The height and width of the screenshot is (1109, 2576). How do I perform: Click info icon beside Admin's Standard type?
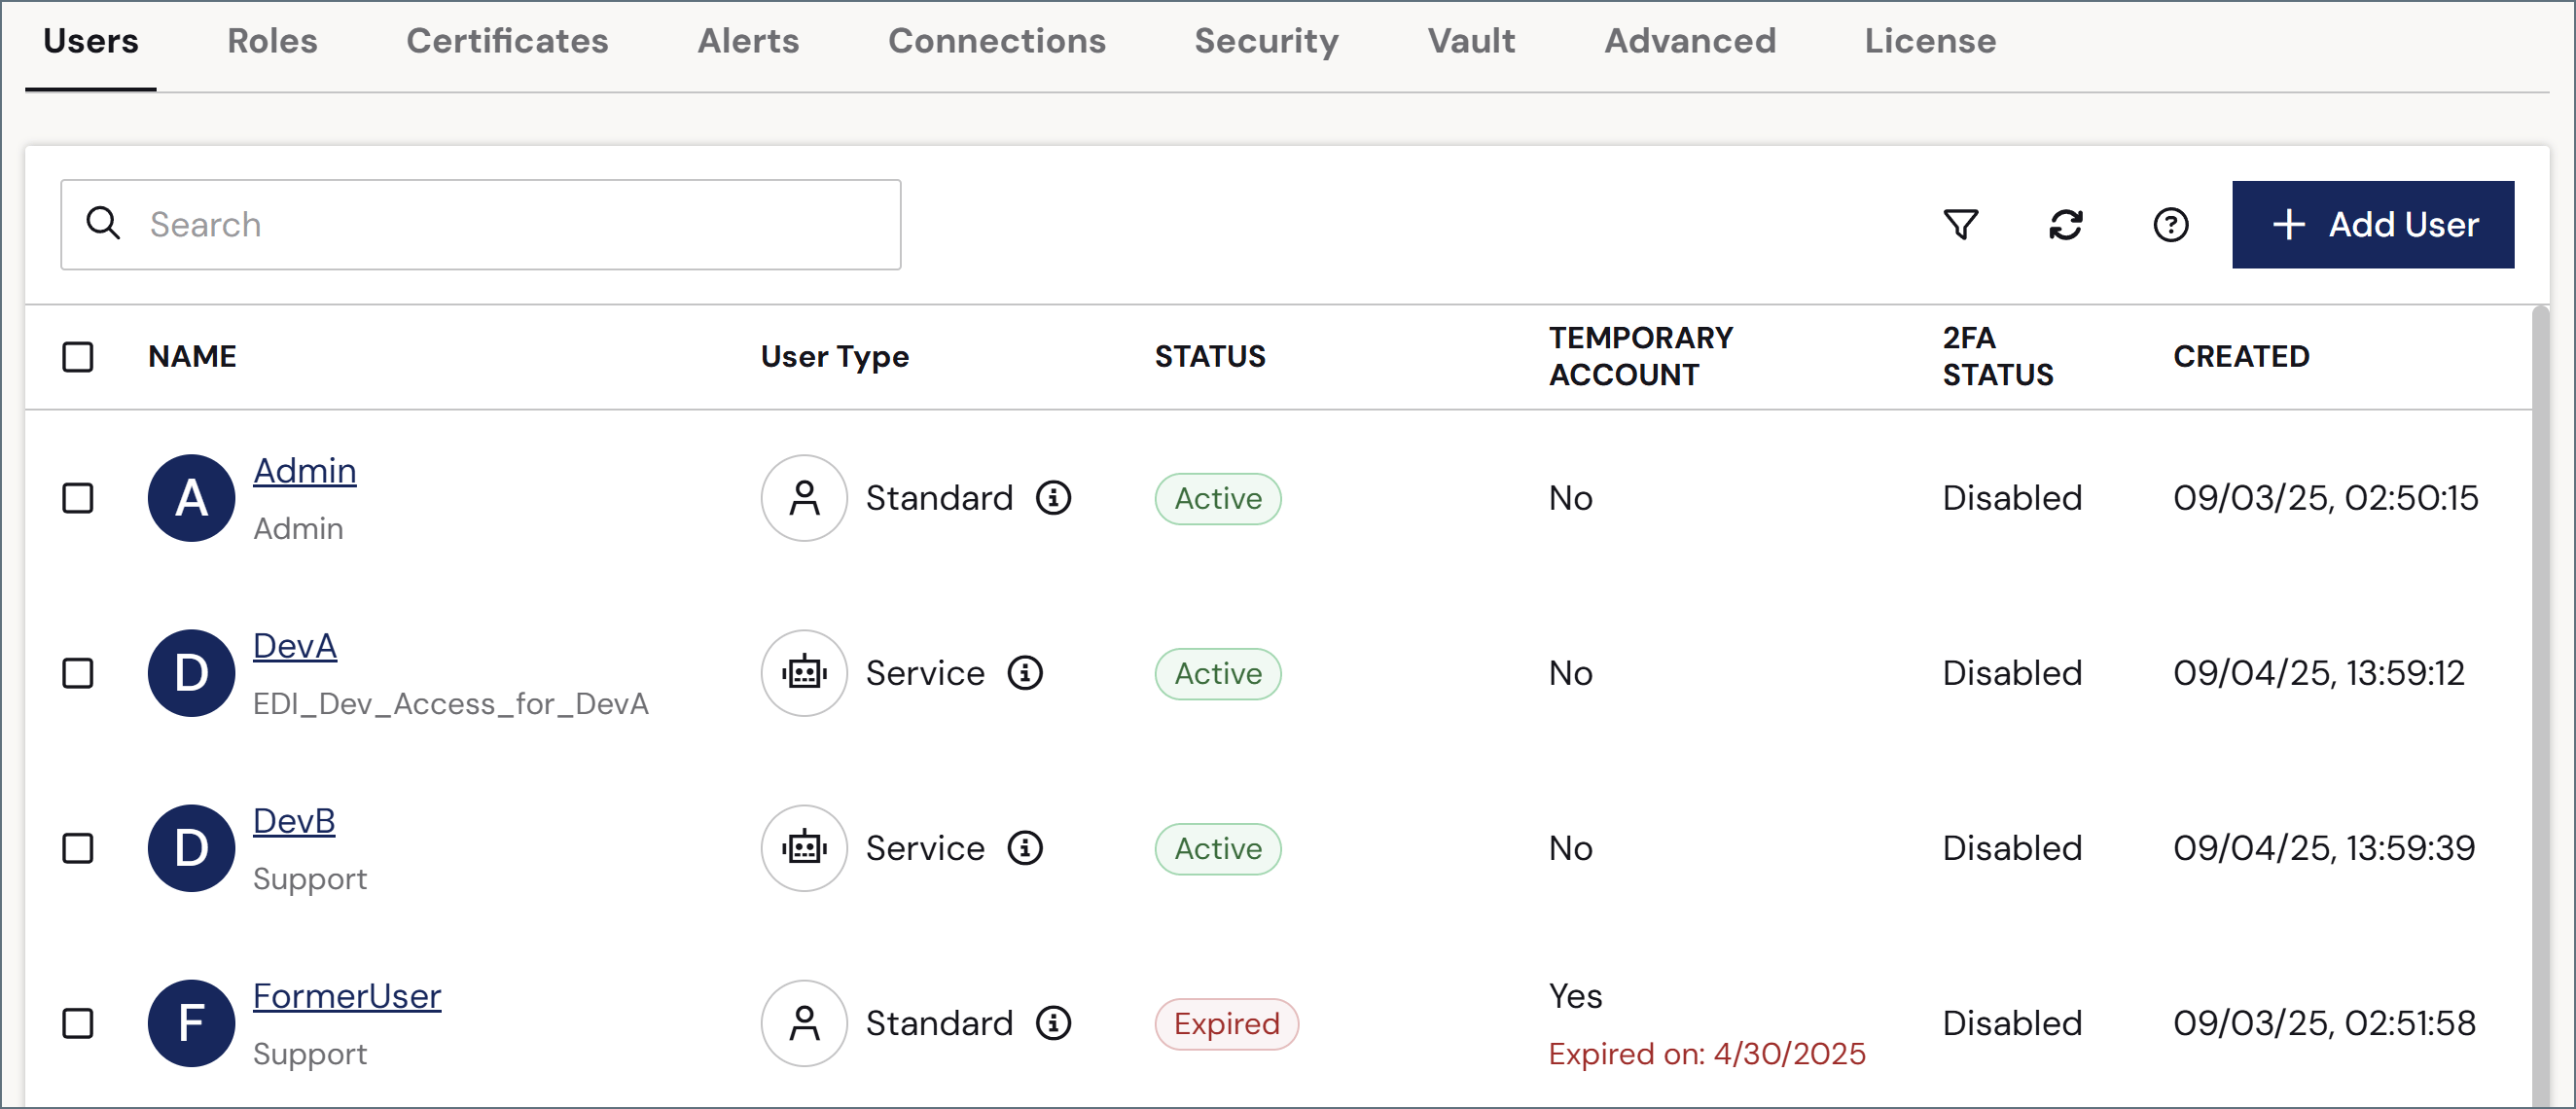[1053, 497]
